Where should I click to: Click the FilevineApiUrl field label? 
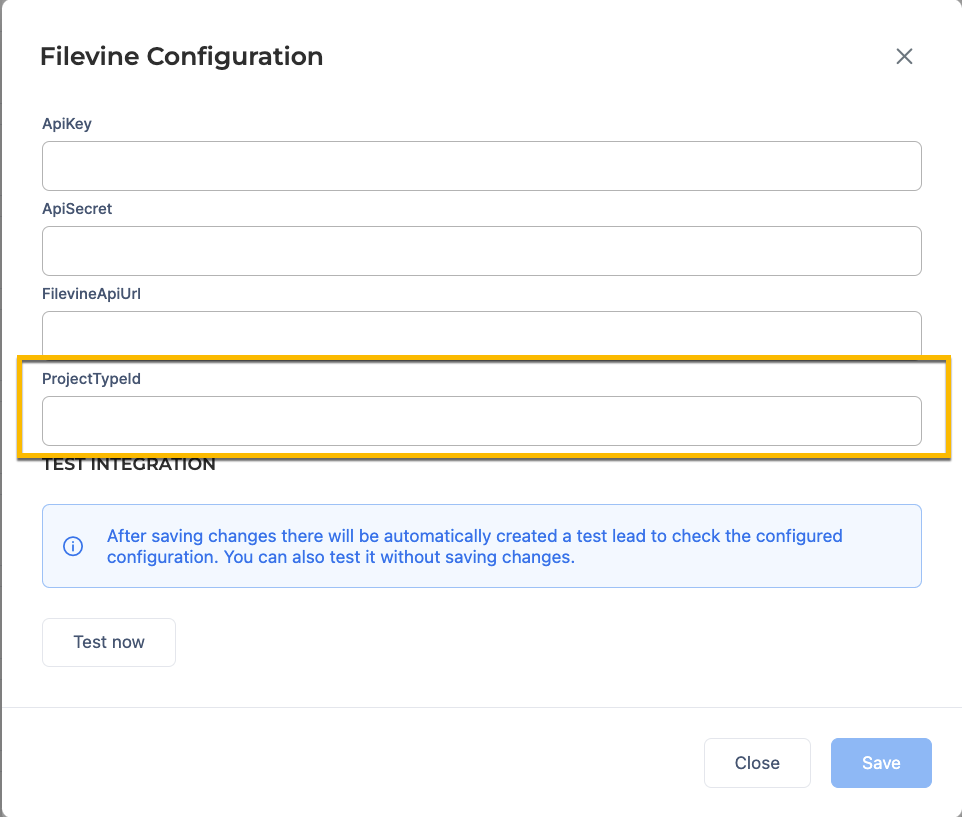coord(91,294)
